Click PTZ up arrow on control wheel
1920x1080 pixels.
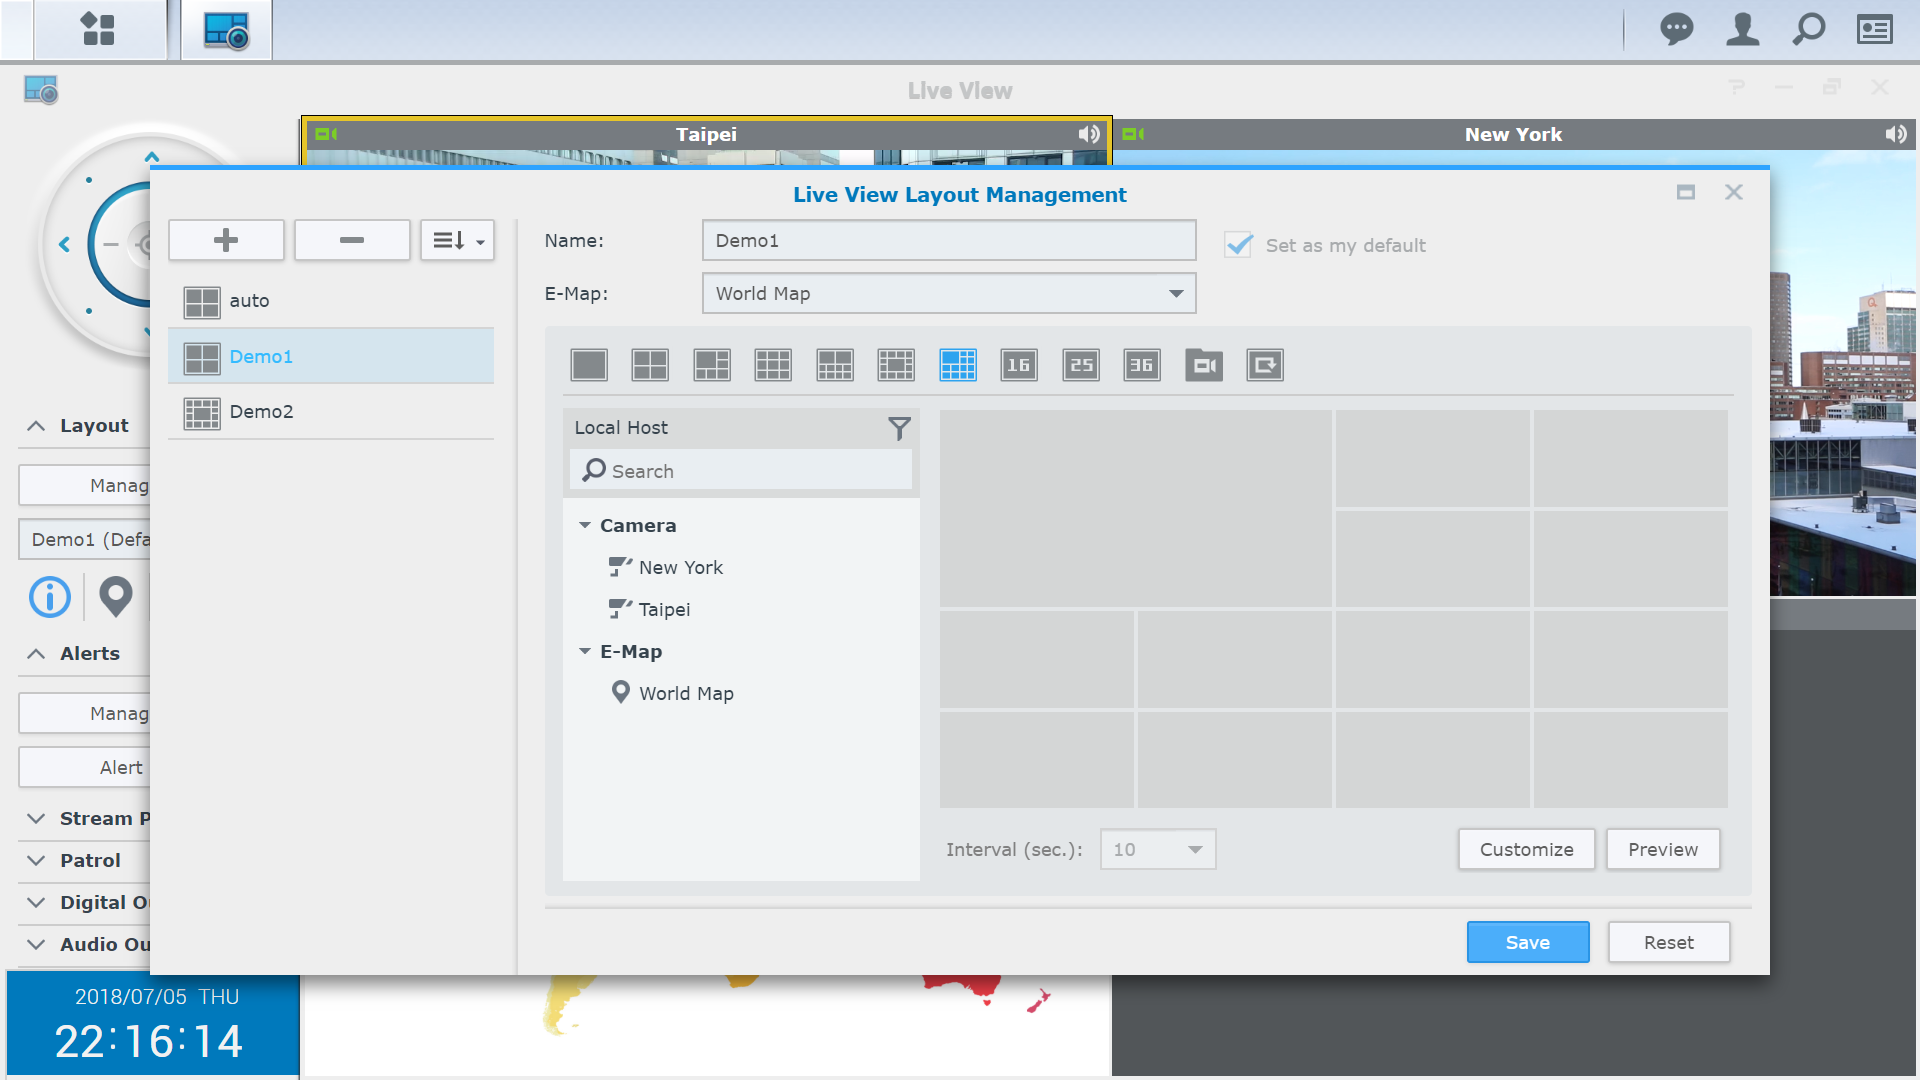152,157
